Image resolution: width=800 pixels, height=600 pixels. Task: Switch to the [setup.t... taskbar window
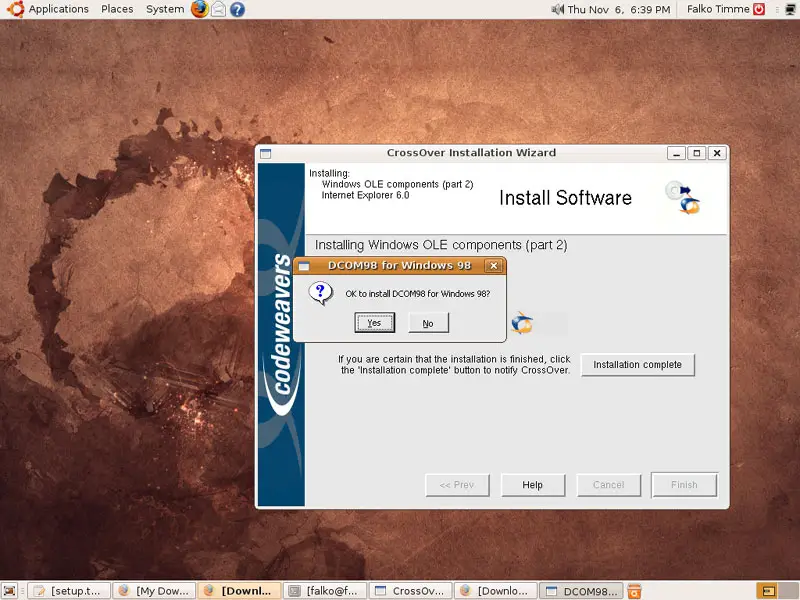(68, 591)
